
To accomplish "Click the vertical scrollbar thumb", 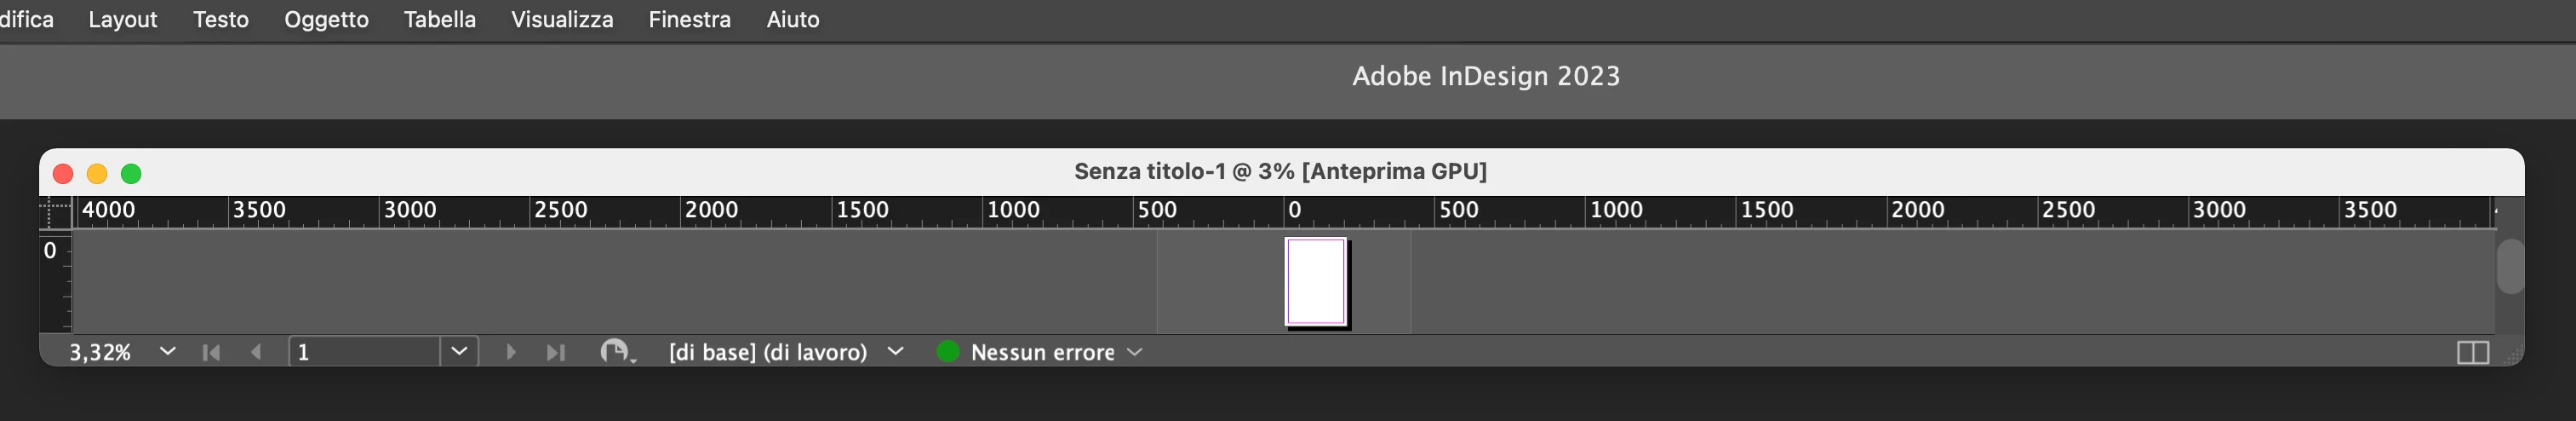I will (x=2509, y=266).
